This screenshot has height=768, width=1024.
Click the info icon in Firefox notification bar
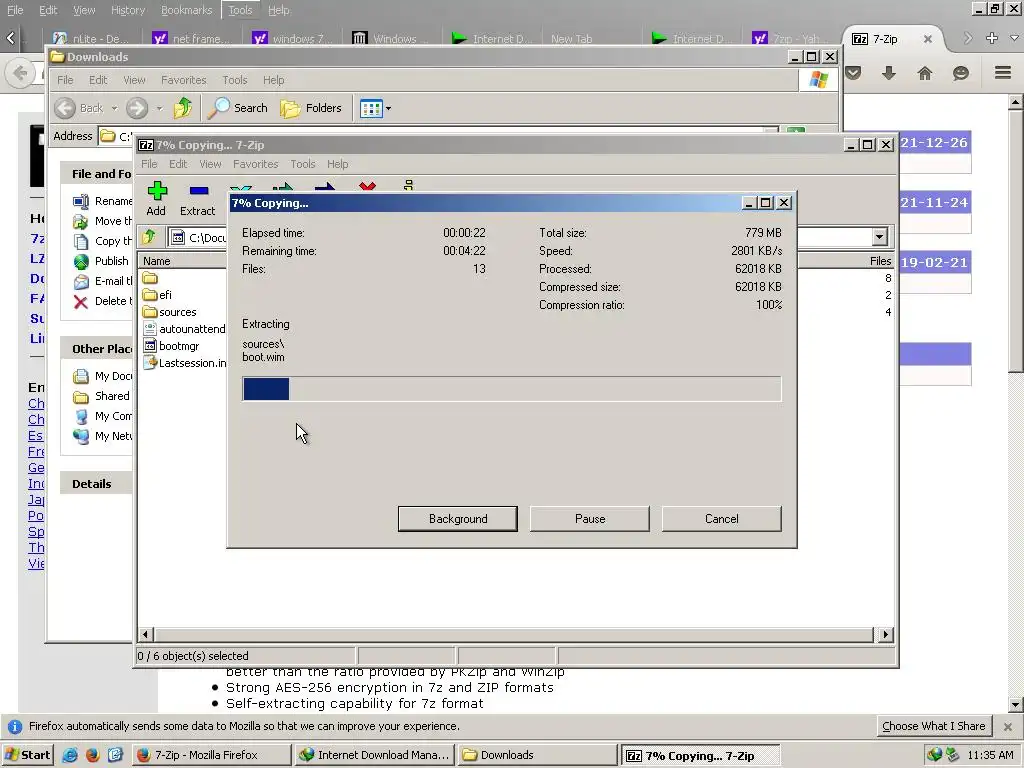click(14, 726)
